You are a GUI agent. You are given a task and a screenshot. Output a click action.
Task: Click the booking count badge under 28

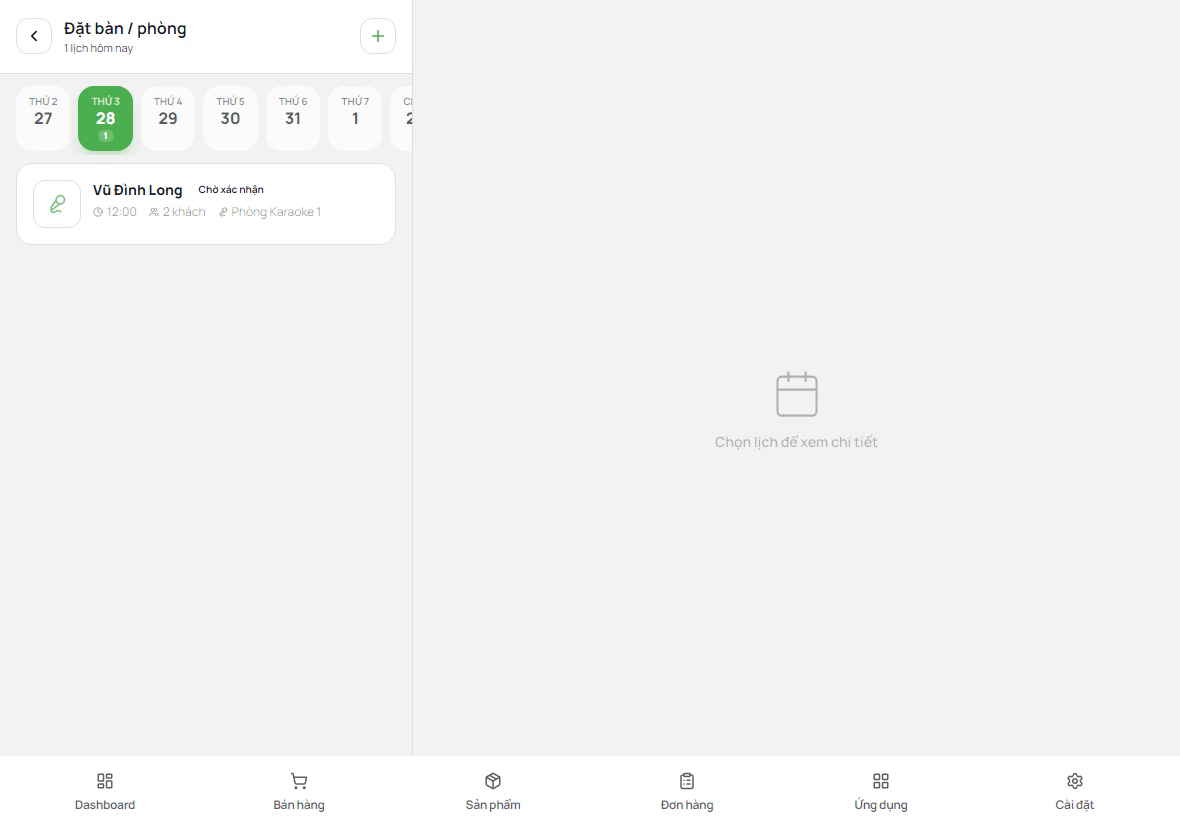(x=105, y=136)
